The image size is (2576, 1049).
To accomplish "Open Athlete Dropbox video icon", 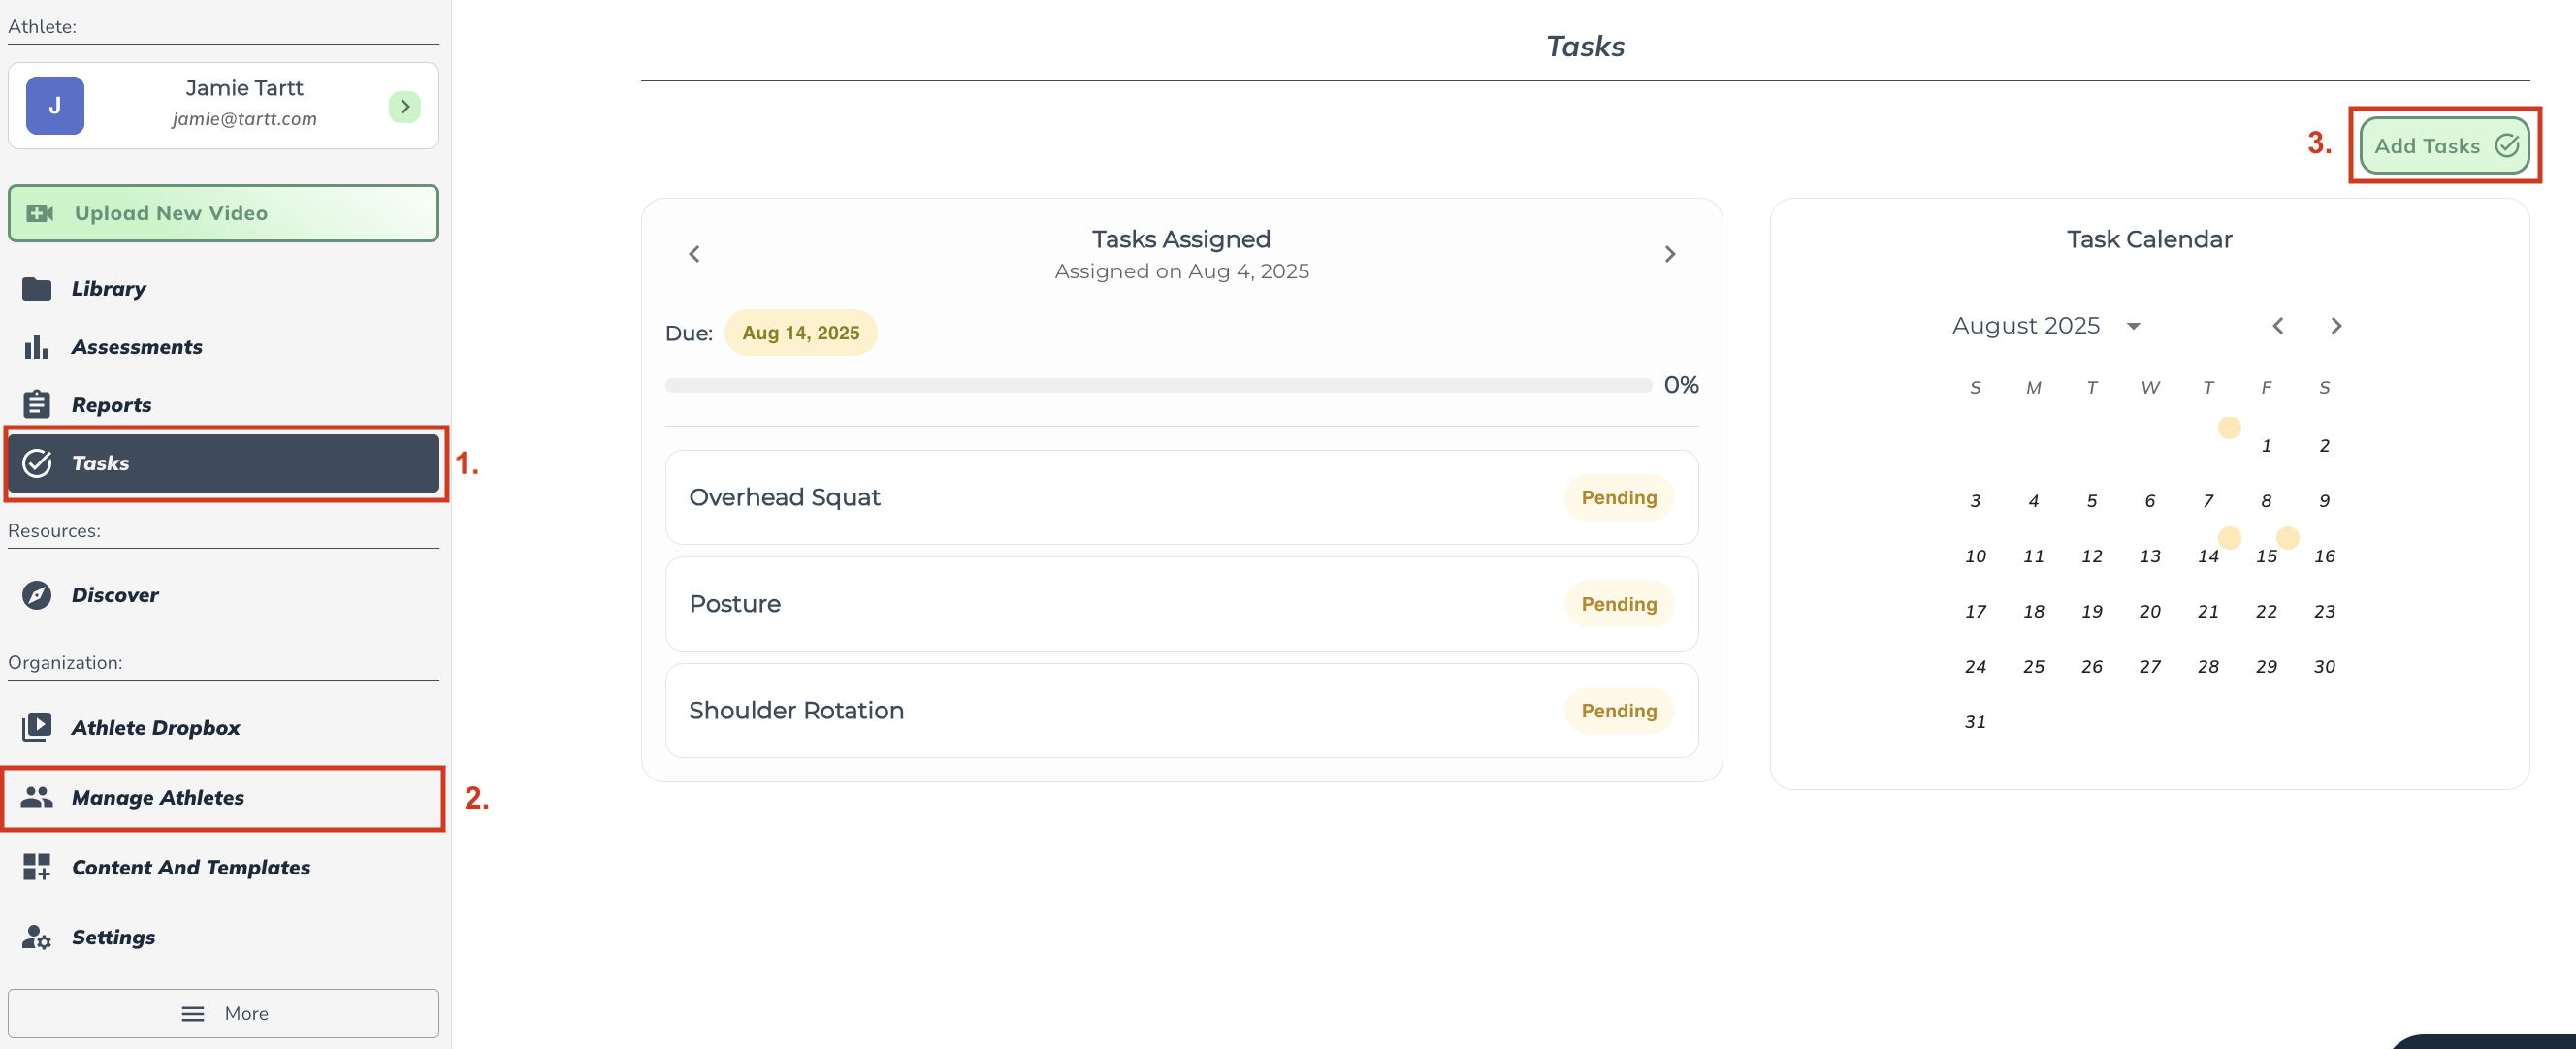I will 37,727.
